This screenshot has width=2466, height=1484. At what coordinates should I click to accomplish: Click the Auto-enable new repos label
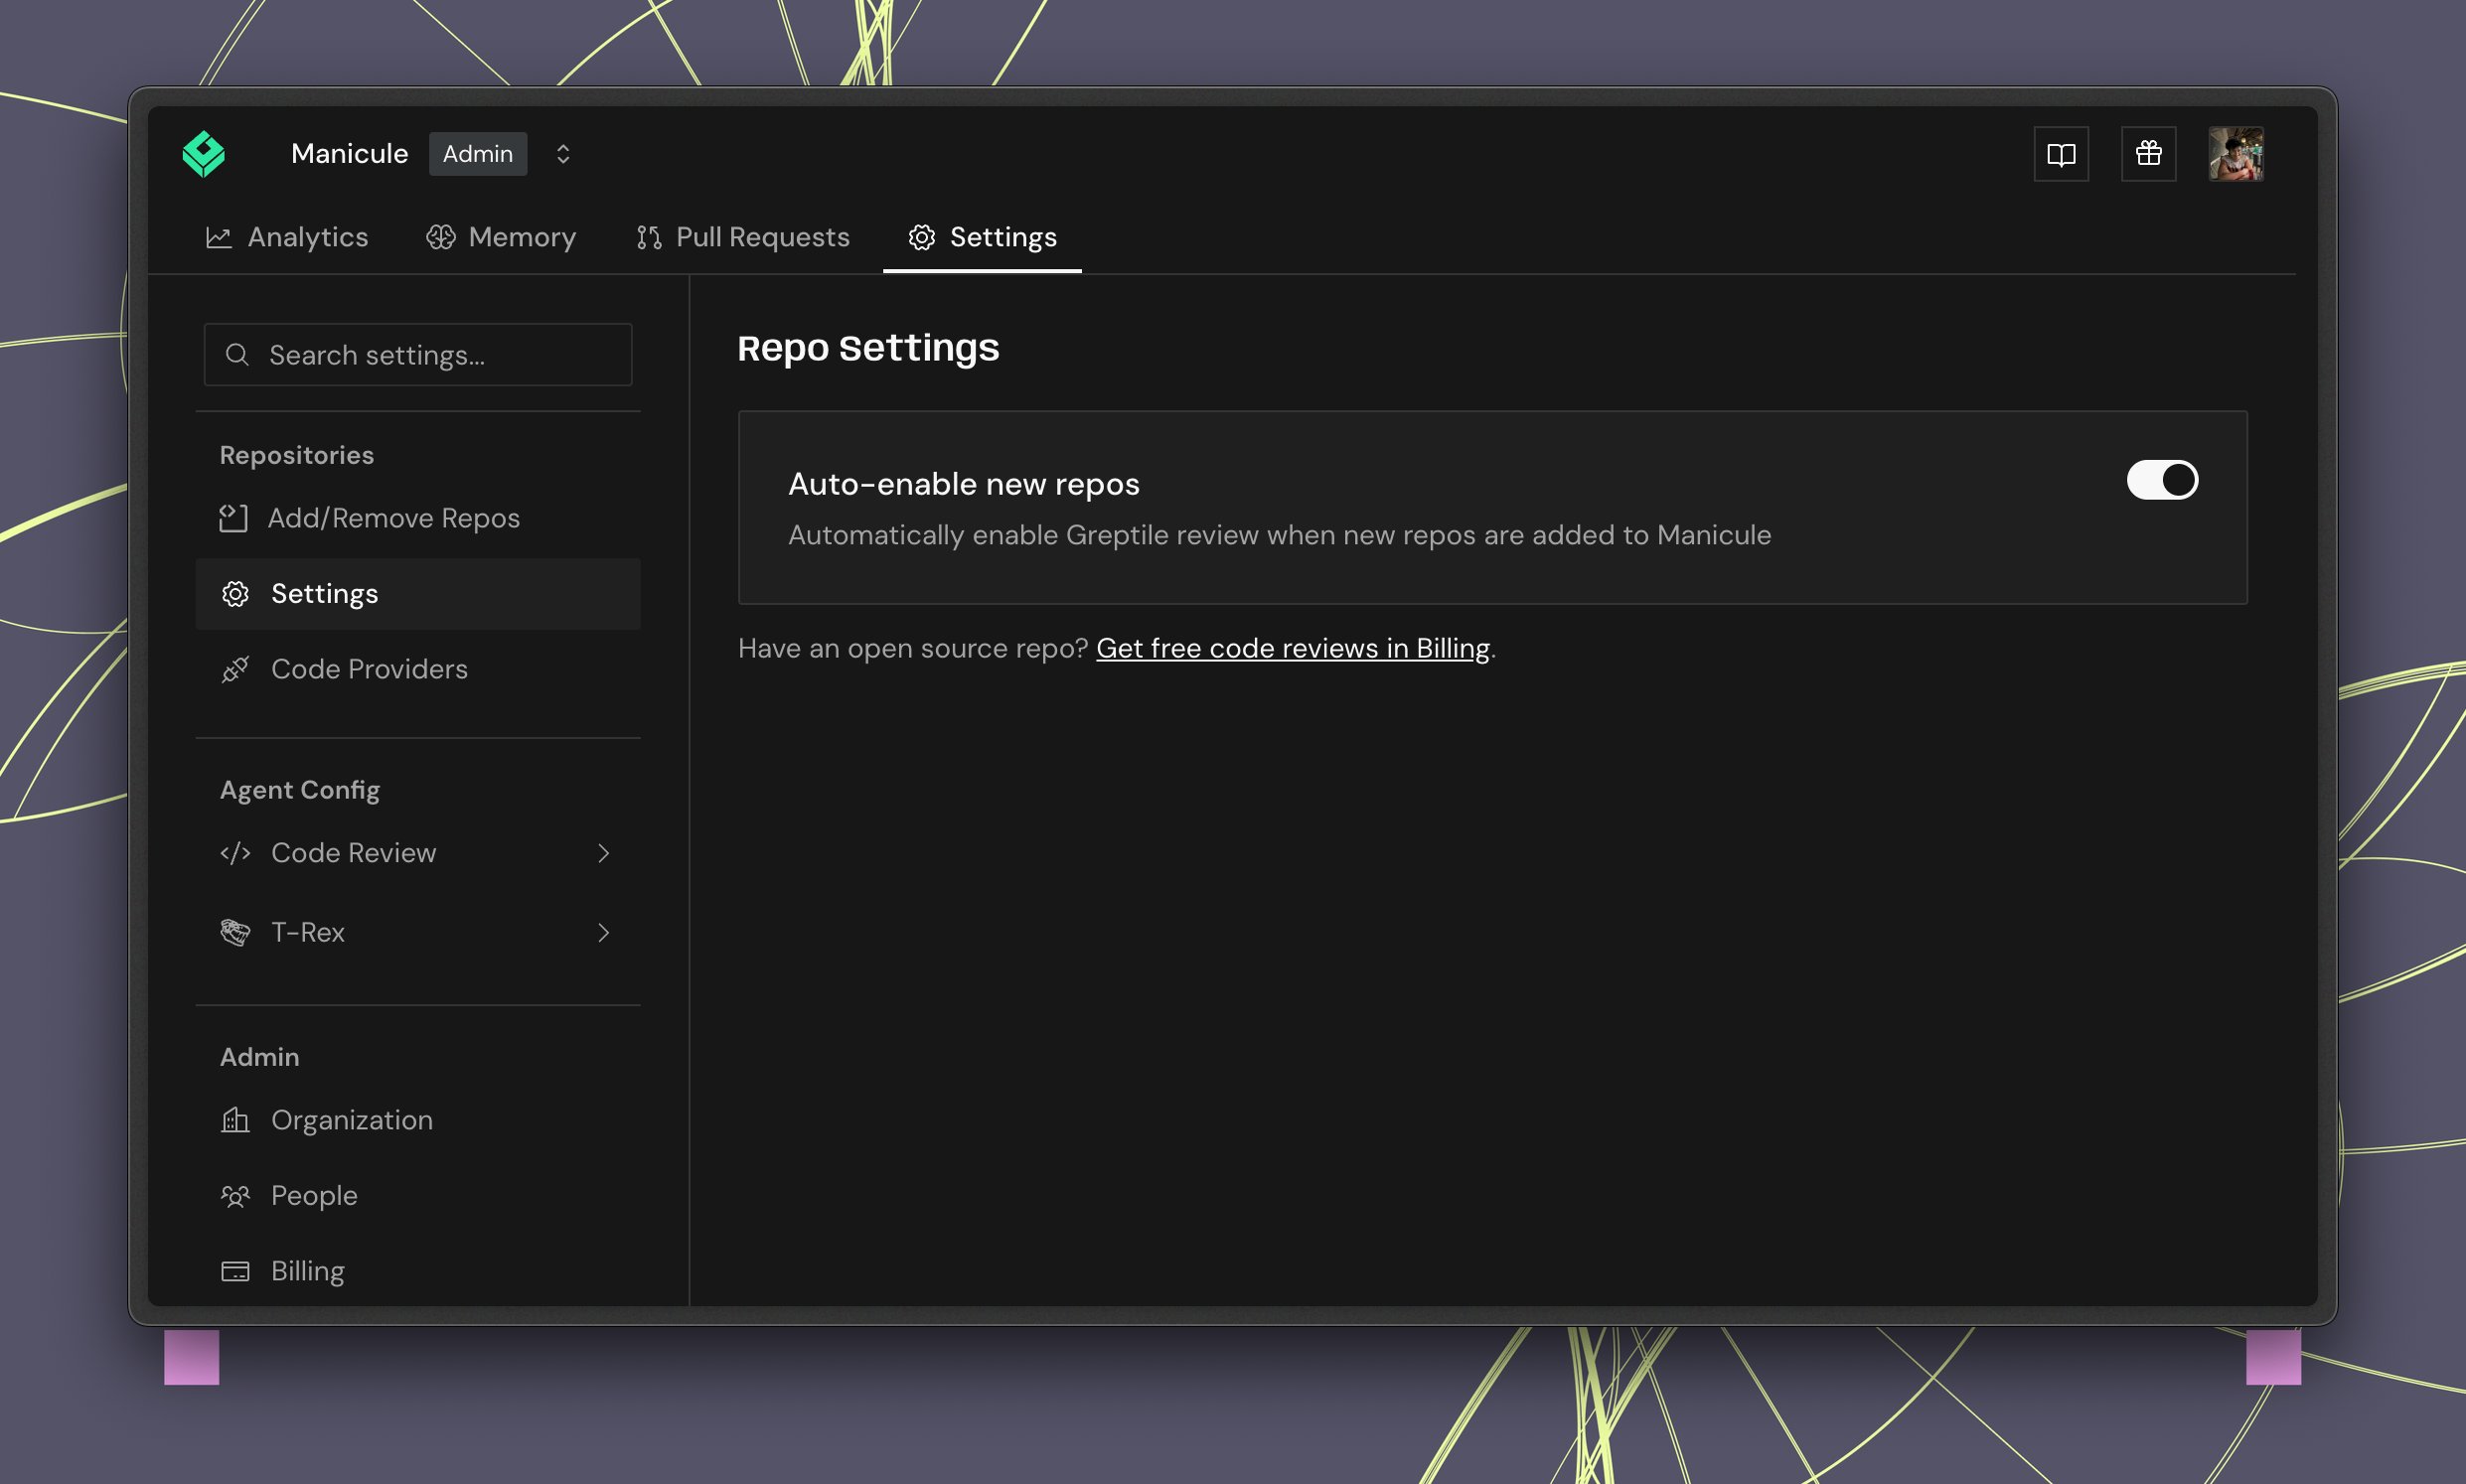click(x=964, y=484)
